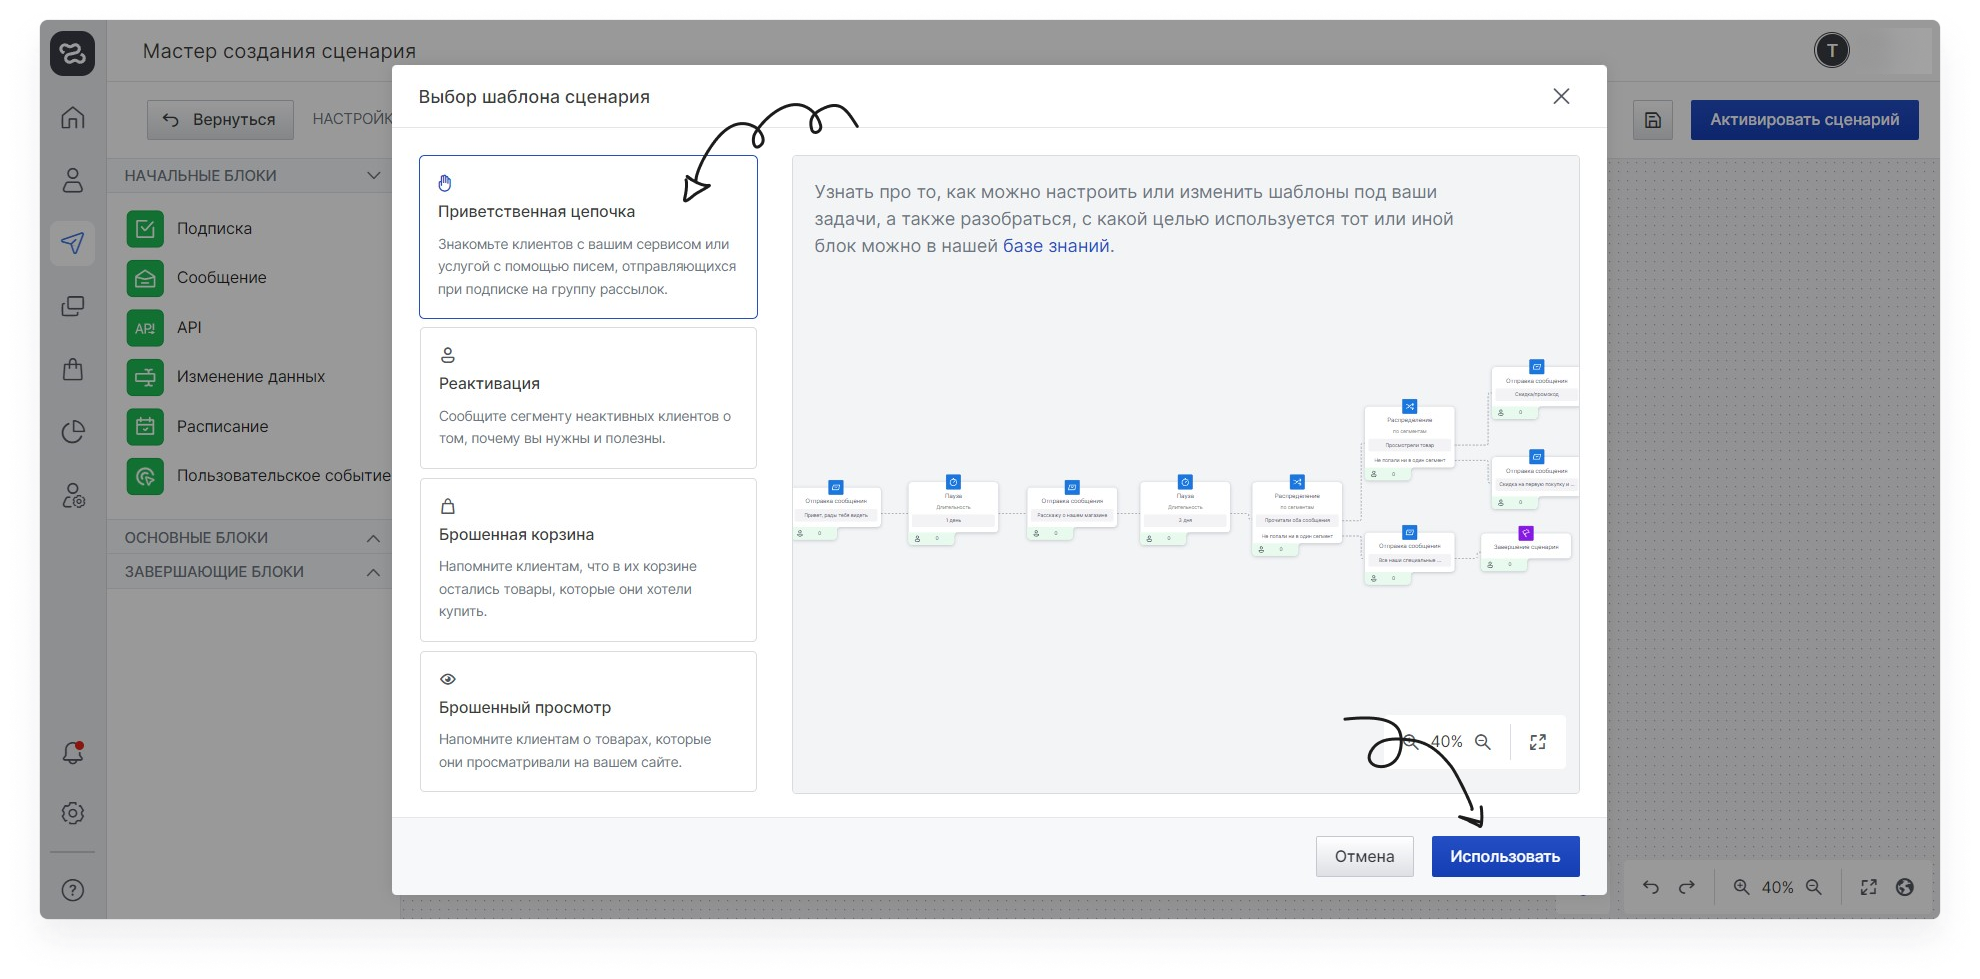Select the paper plane campaigns sidebar icon
The width and height of the screenshot is (1980, 979).
72,243
